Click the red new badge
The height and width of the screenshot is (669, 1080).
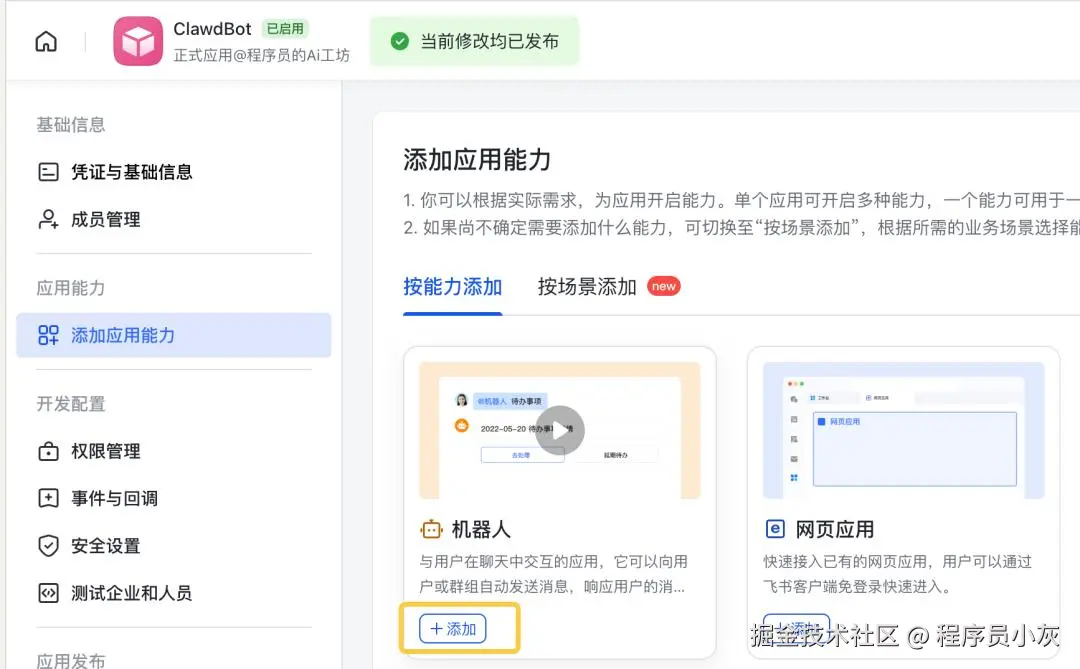coord(663,287)
